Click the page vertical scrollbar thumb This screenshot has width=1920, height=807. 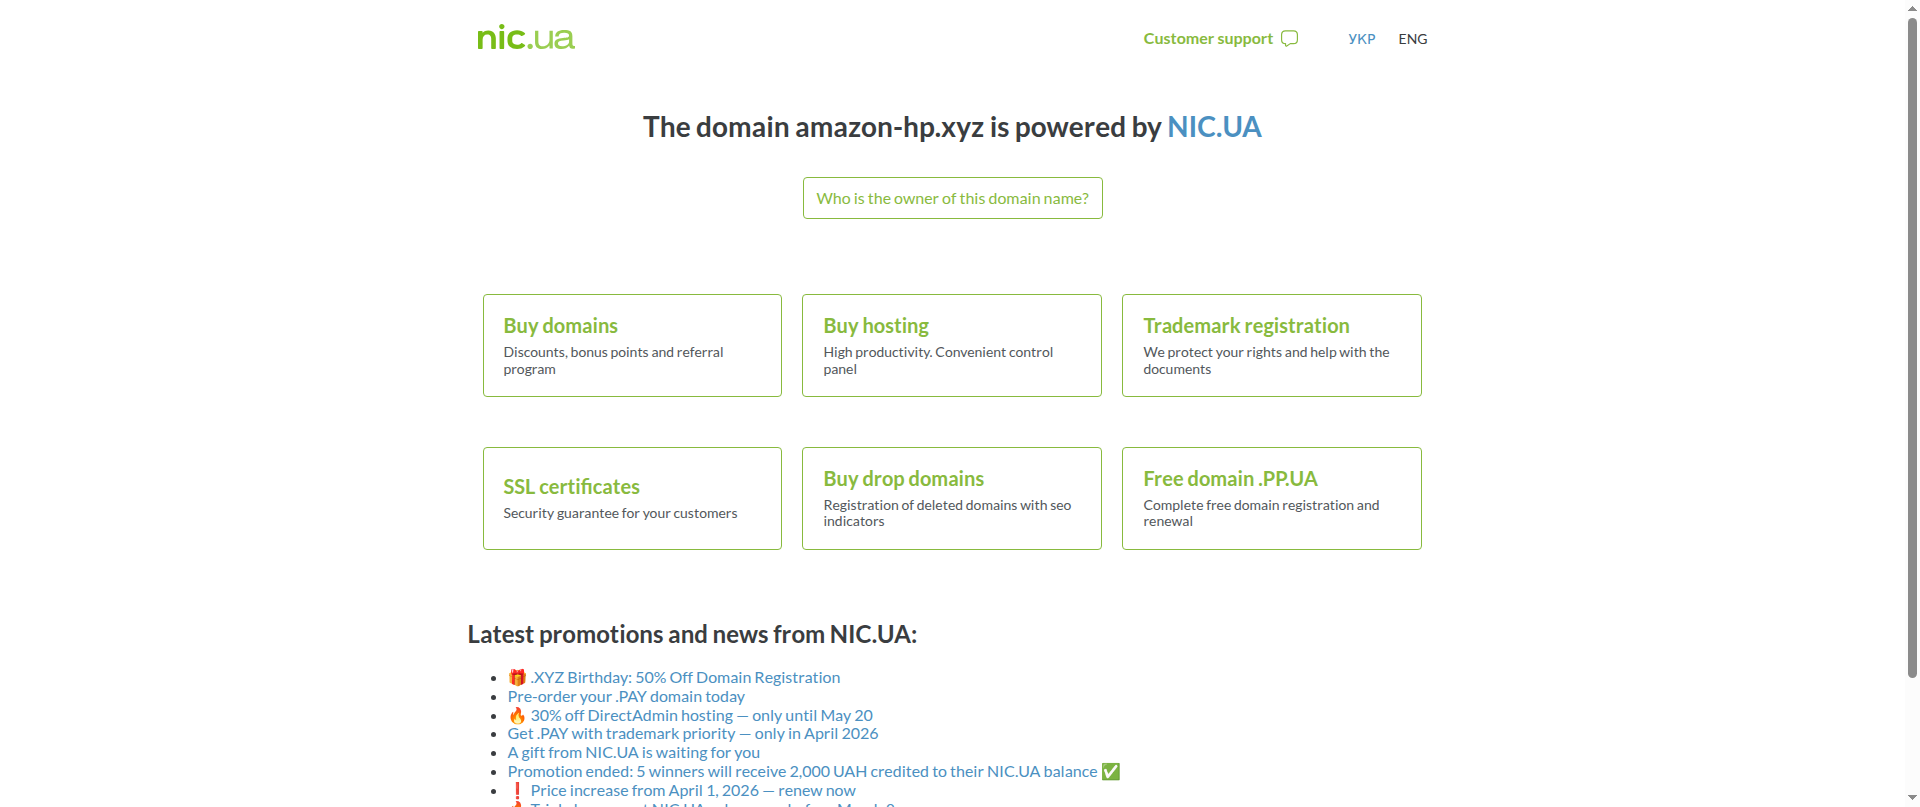pyautogui.click(x=1912, y=348)
